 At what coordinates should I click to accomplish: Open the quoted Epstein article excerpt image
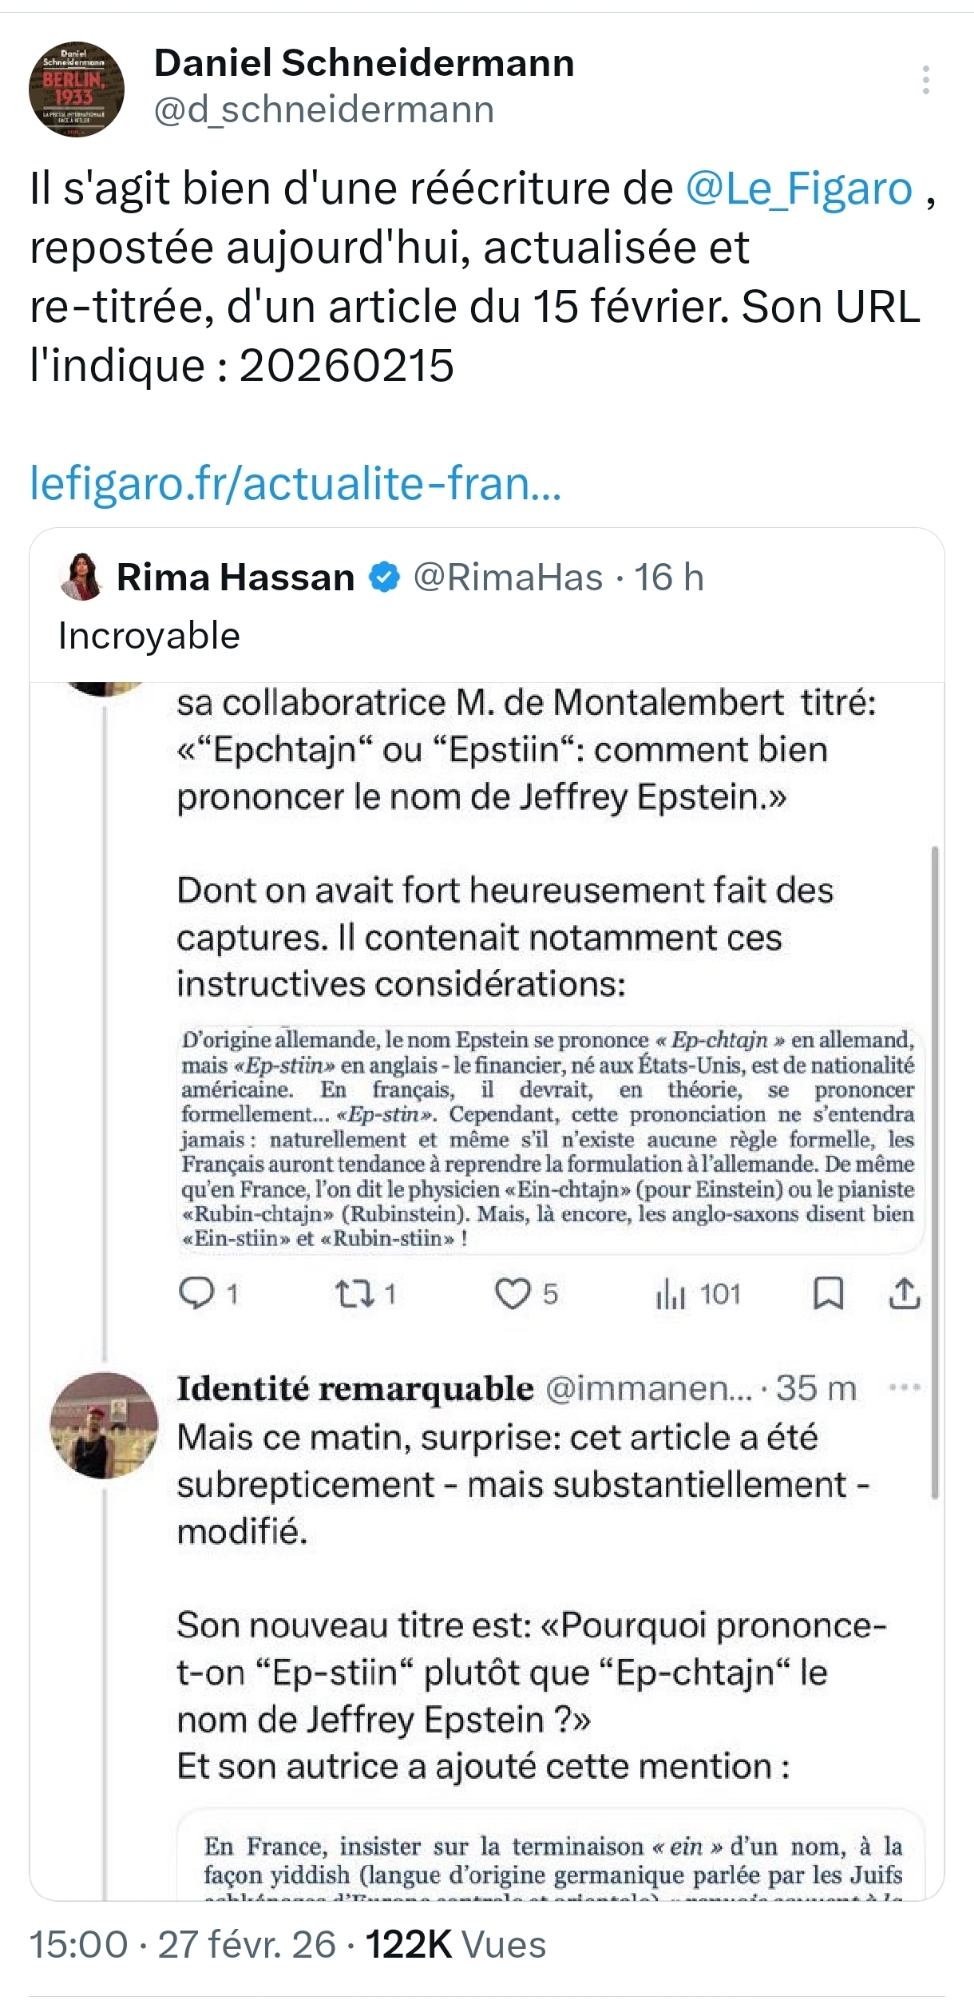pos(547,1138)
